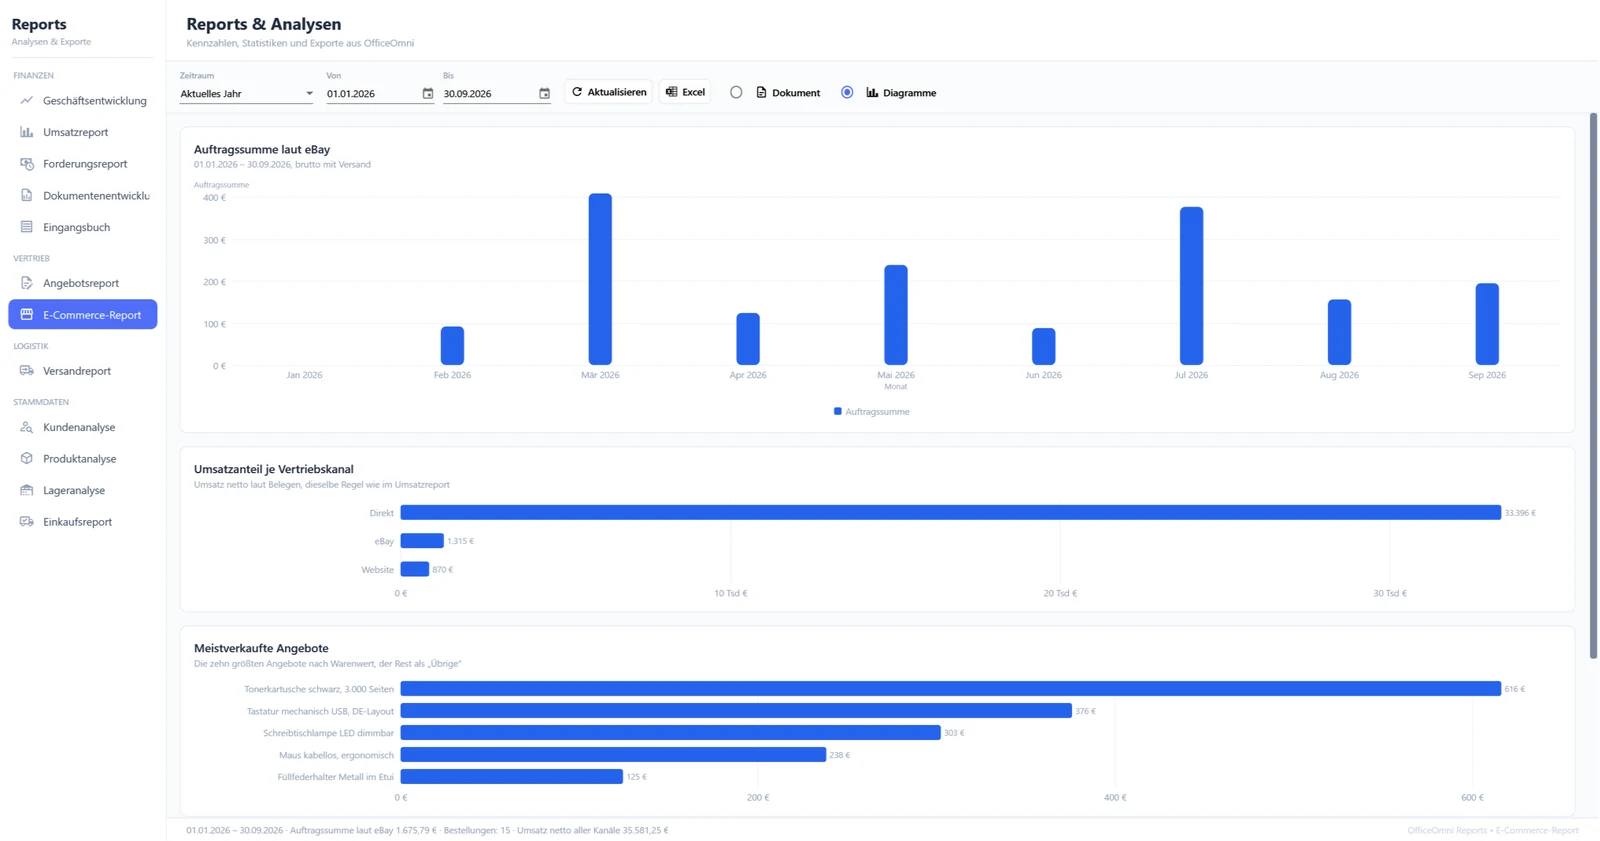Click the Geschäftsentwicklung trend icon

[x=27, y=100]
